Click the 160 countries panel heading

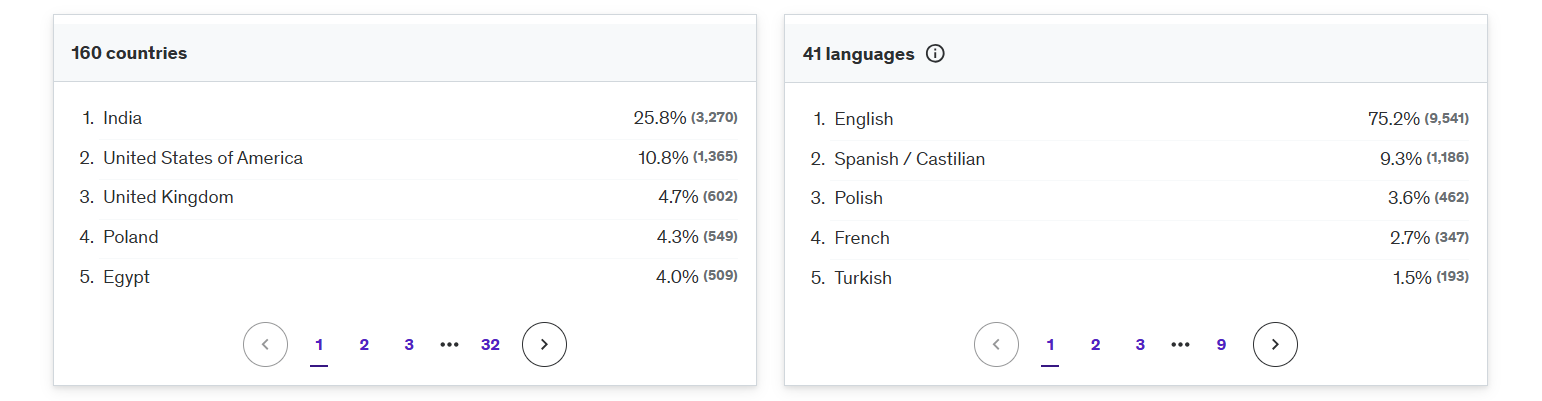coord(129,54)
